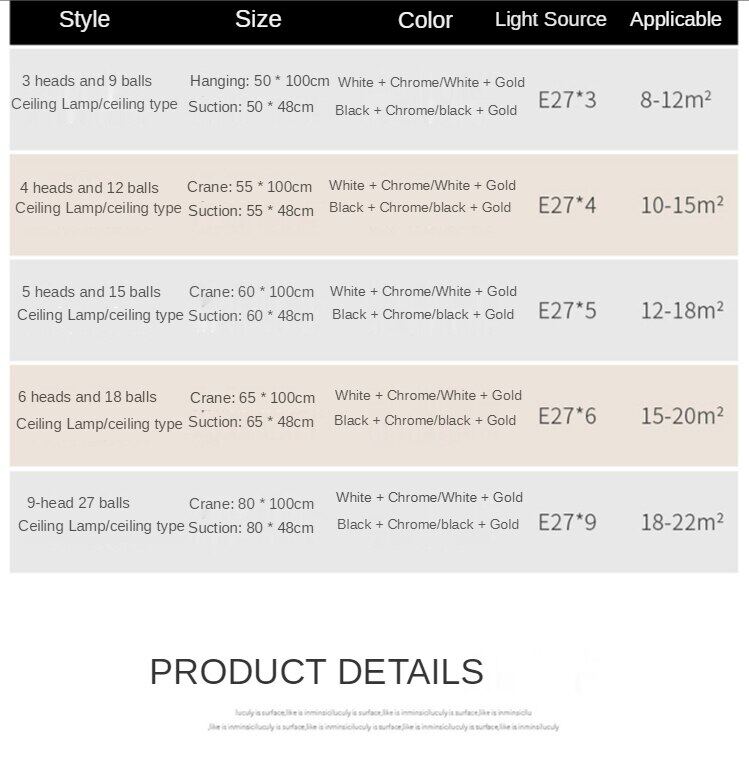Select the "6 heads and 18 balls" style
Screen dimensions: 749x769
(87, 397)
